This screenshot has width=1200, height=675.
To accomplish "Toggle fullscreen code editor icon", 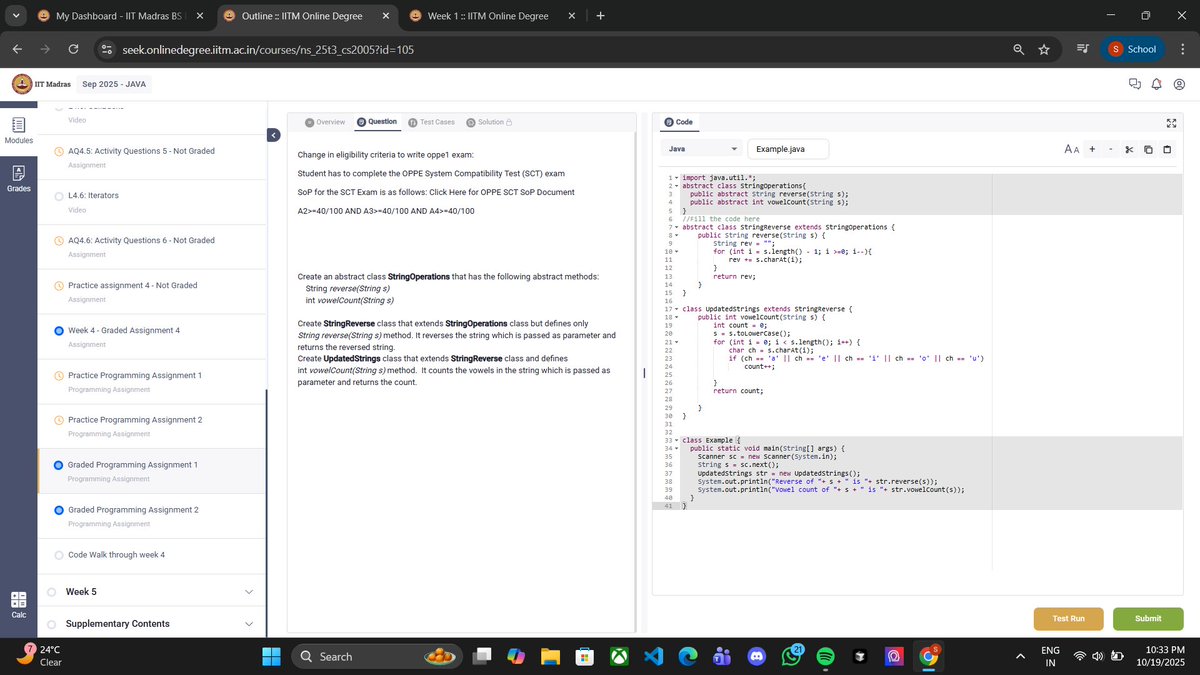I will [1172, 122].
